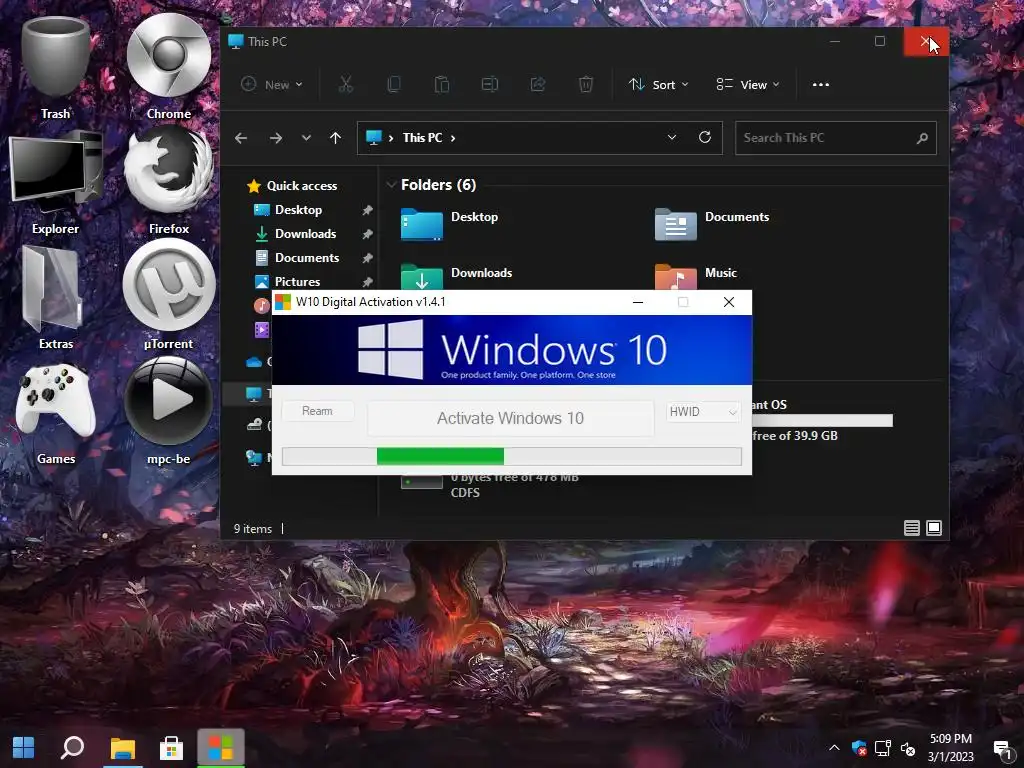Open the New dropdown in Explorer

tap(272, 84)
